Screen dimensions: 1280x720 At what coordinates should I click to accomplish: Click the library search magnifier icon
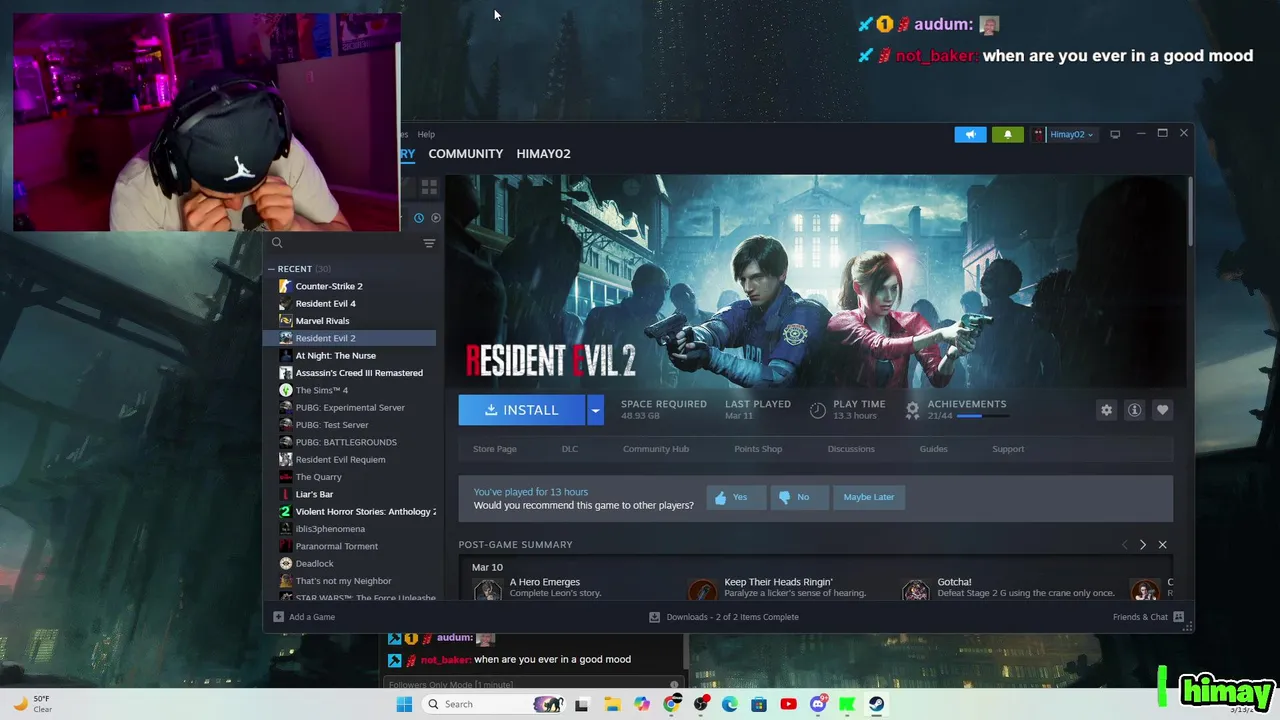(277, 243)
